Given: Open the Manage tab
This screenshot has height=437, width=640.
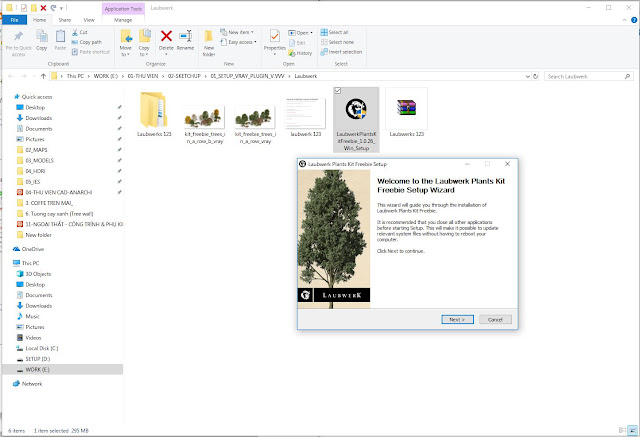Looking at the screenshot, I should coord(123,20).
